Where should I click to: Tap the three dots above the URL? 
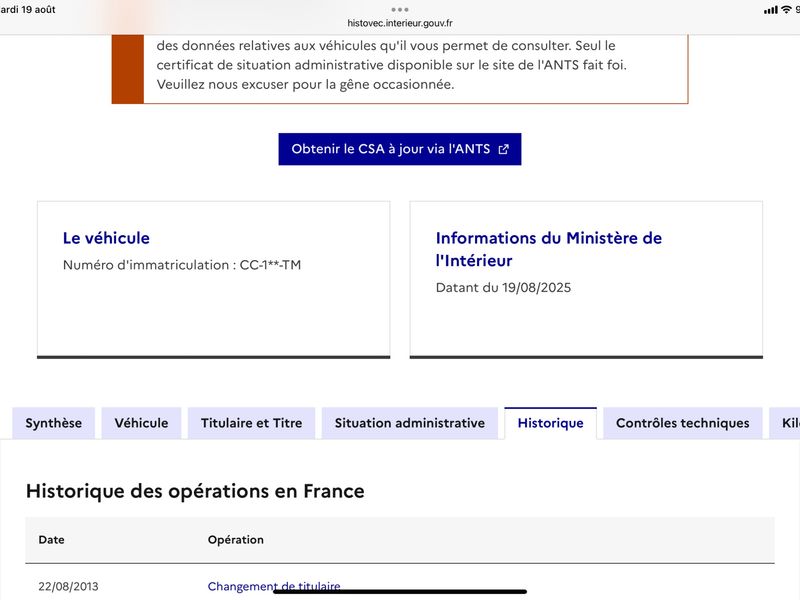tap(399, 9)
